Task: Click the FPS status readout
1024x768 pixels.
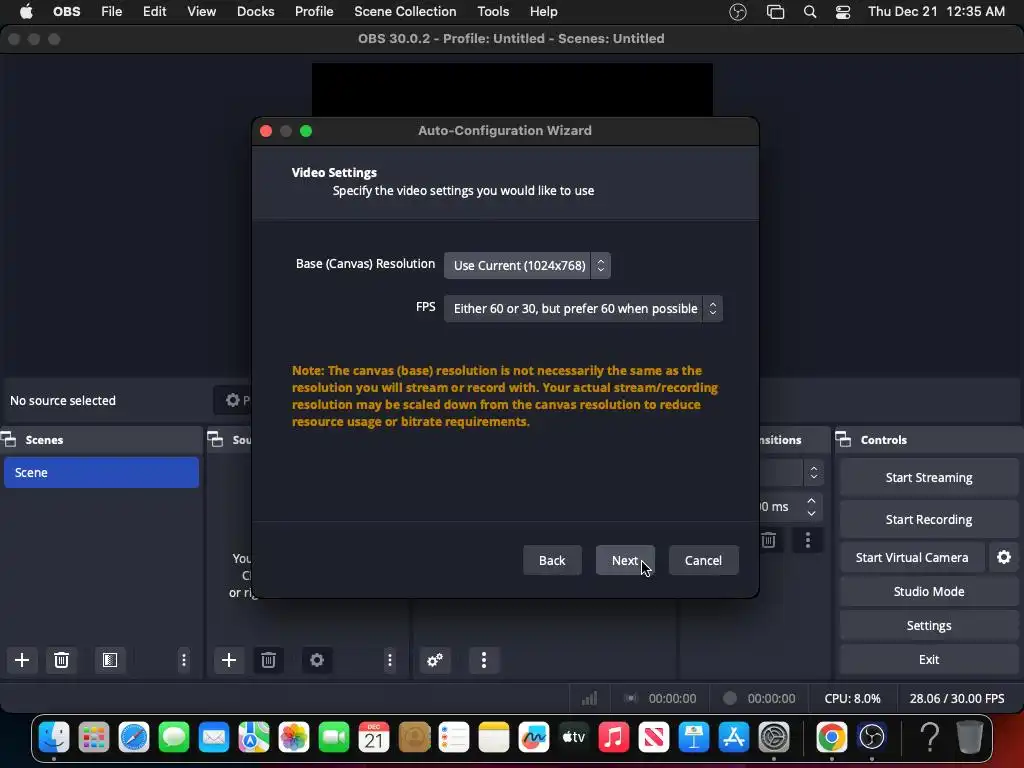Action: point(957,698)
